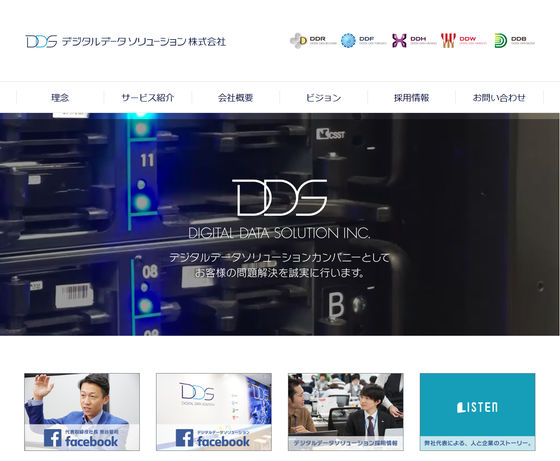The image size is (560, 461).
Task: Open the CEO facebook banner with man waving
Action: coord(82,412)
